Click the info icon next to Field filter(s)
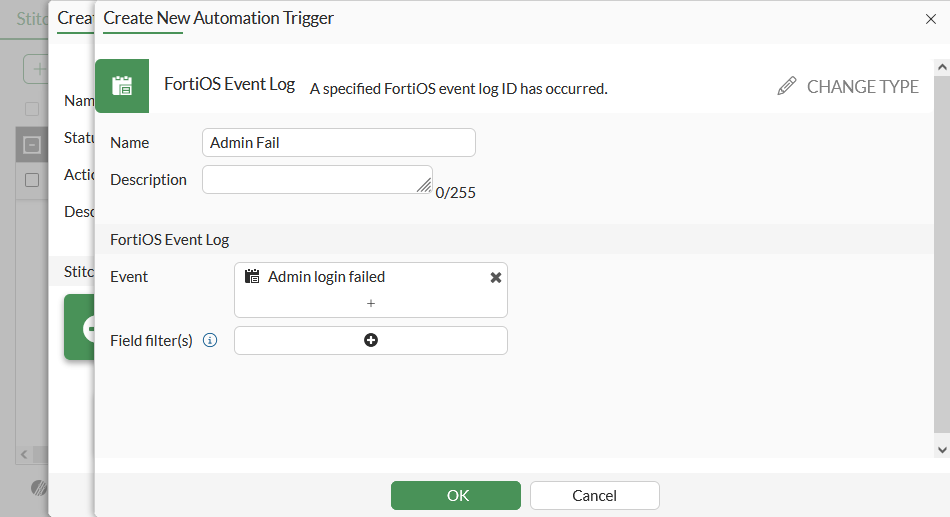The width and height of the screenshot is (950, 517). (210, 340)
